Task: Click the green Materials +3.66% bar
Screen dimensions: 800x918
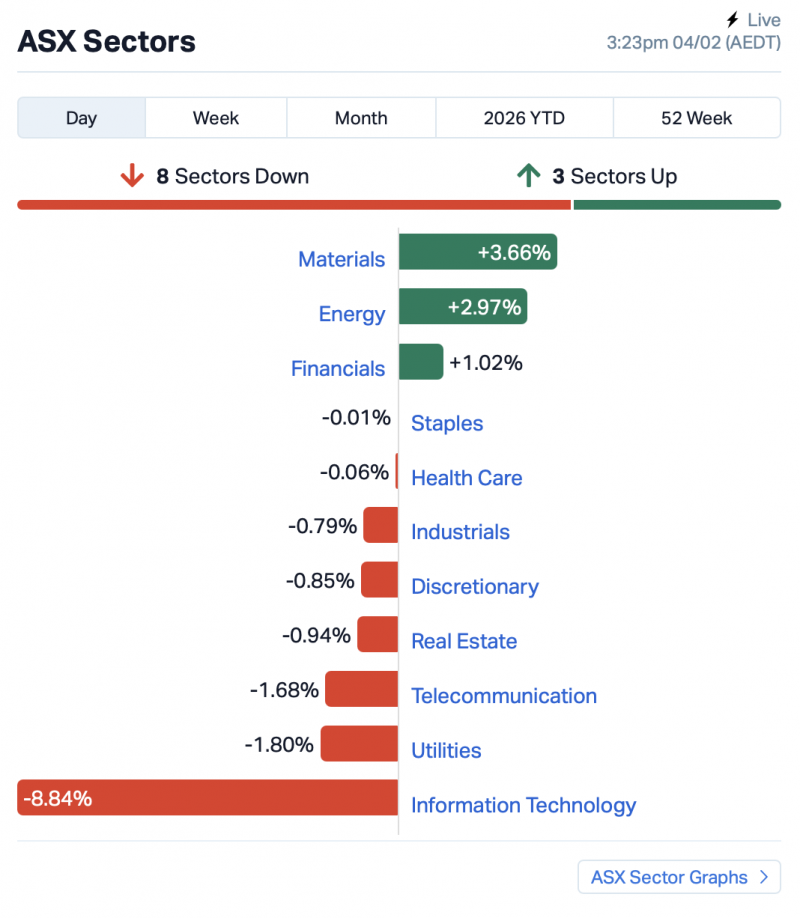Action: tap(477, 252)
